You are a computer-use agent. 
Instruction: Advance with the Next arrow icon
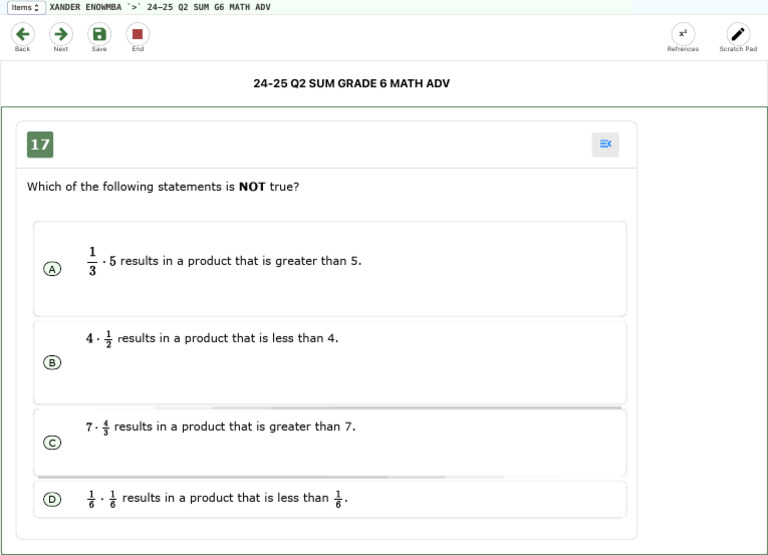pos(61,34)
